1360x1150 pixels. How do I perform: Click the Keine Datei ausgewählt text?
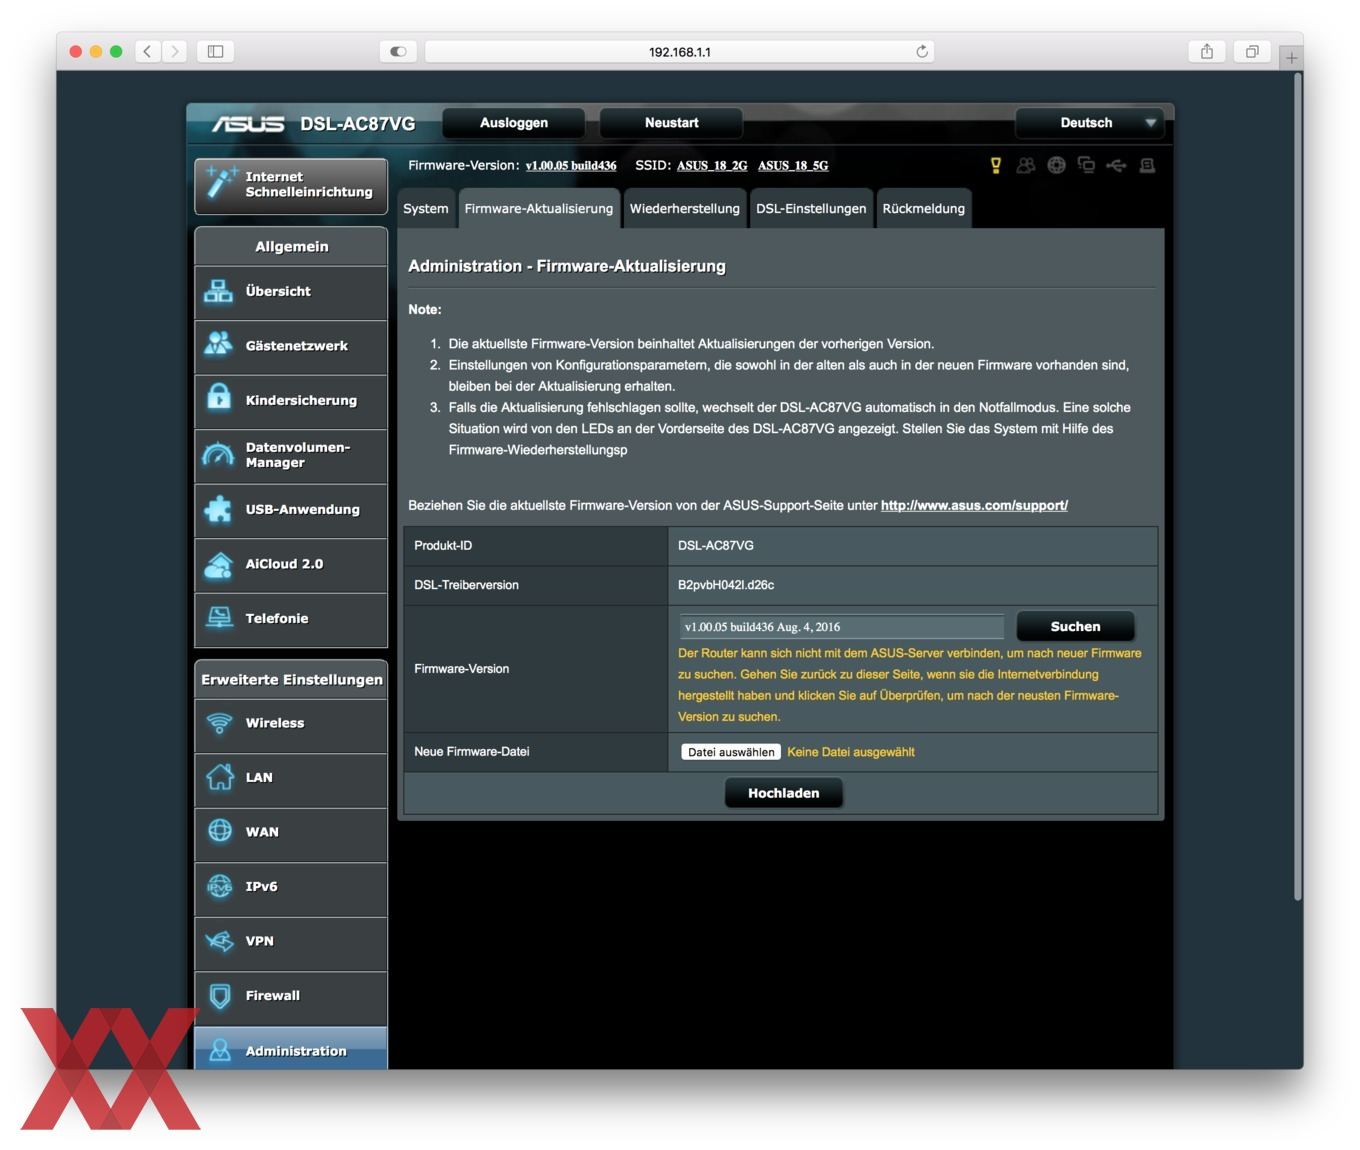tap(851, 752)
